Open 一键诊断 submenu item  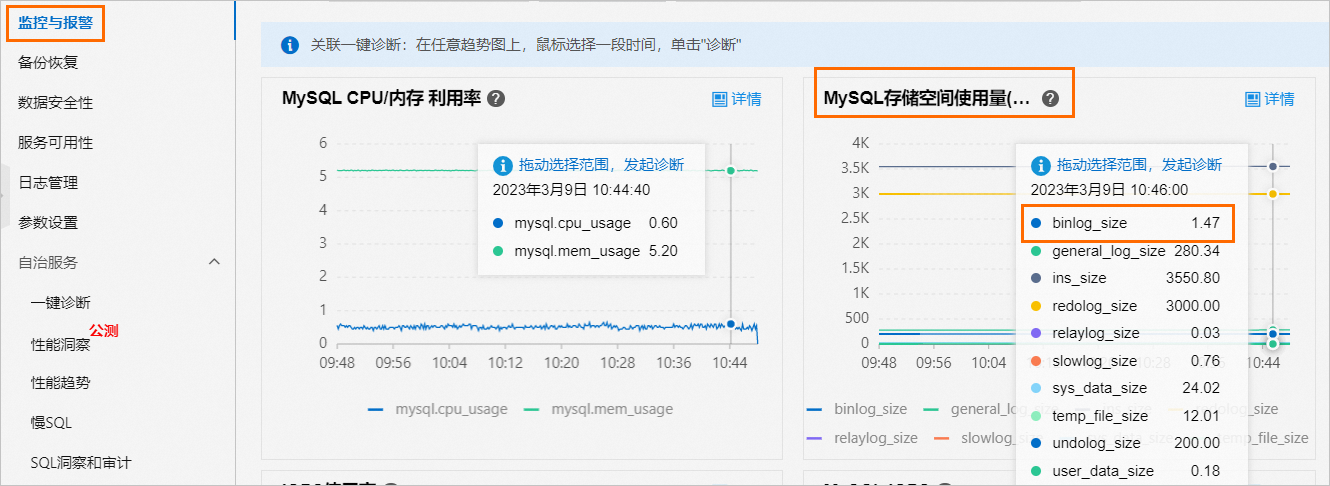[x=61, y=302]
